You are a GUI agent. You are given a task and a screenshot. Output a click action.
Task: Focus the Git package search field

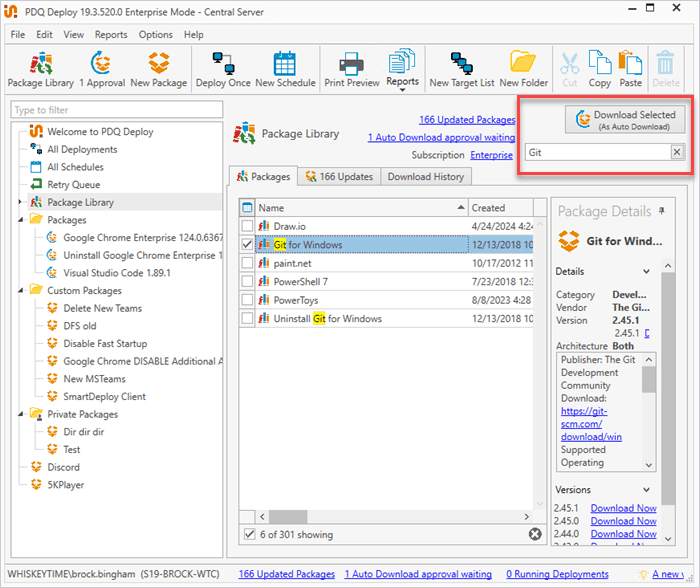tap(598, 152)
